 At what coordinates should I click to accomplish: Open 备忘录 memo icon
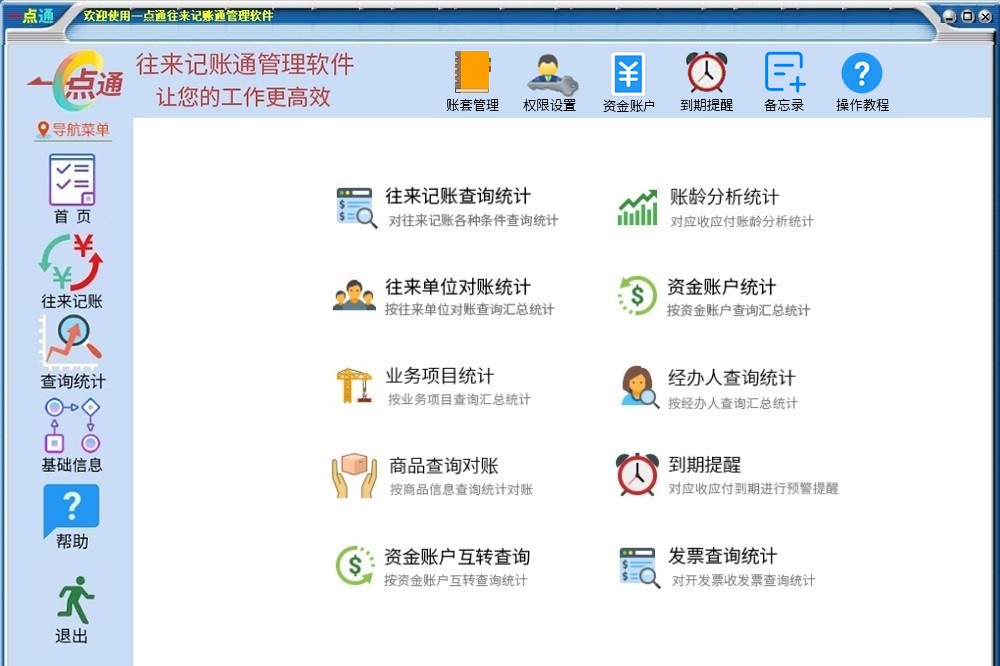tap(784, 72)
